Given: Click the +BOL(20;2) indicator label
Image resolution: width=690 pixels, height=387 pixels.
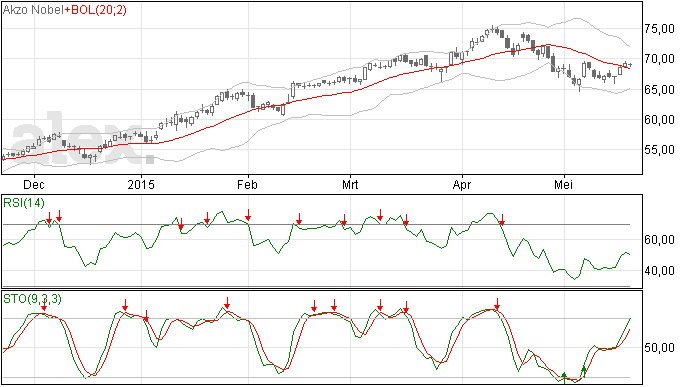Looking at the screenshot, I should 95,10.
